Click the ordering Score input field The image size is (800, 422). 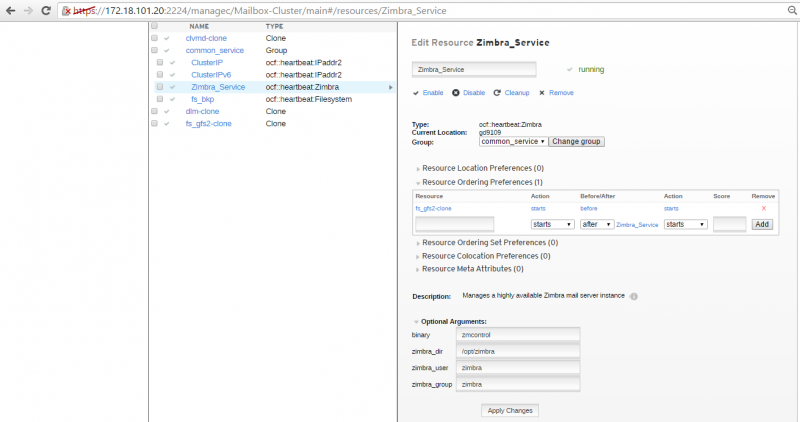tap(730, 224)
